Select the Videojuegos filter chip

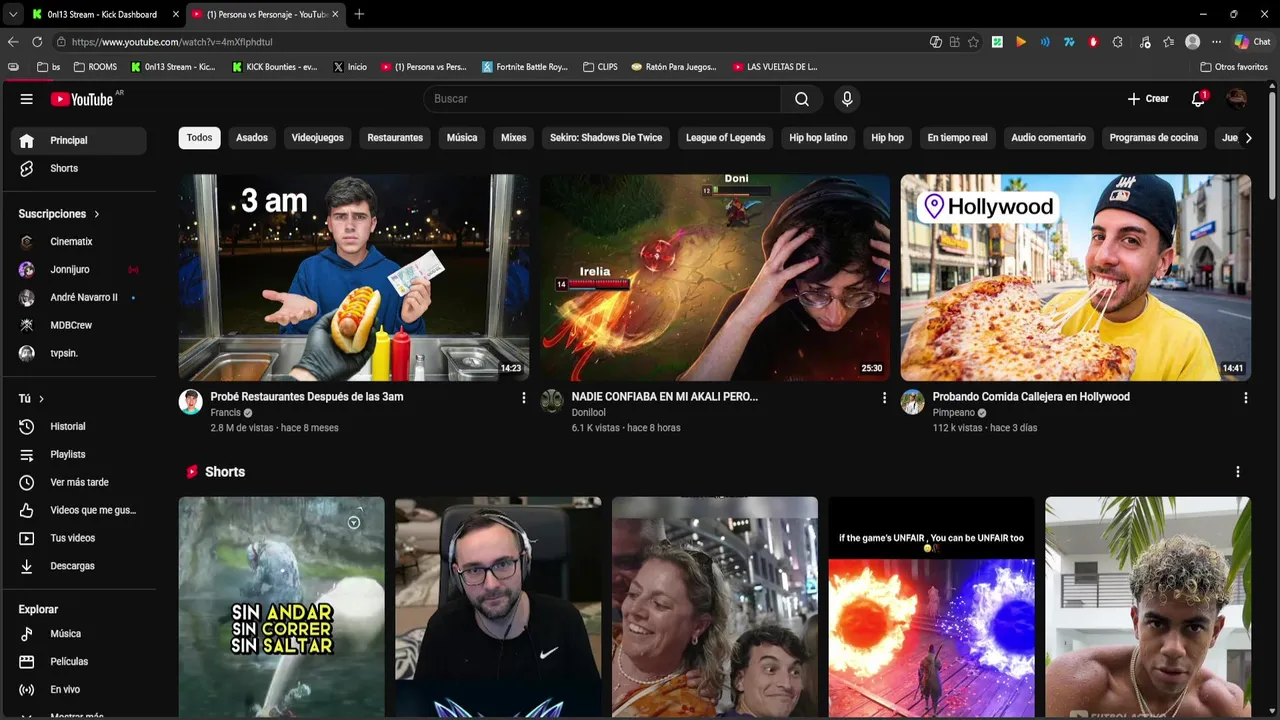click(x=317, y=138)
